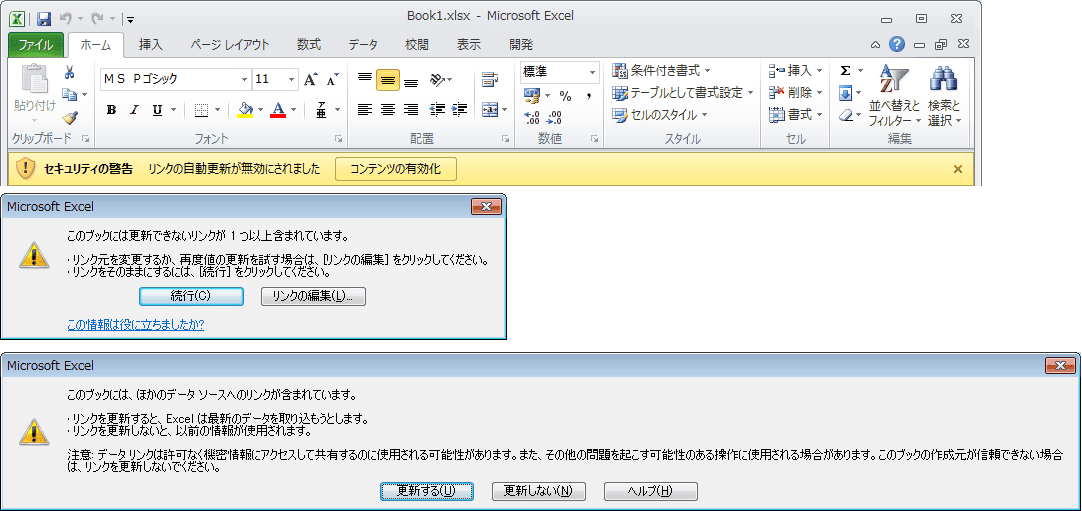Open the underline style dropdown arrow

pyautogui.click(x=173, y=110)
